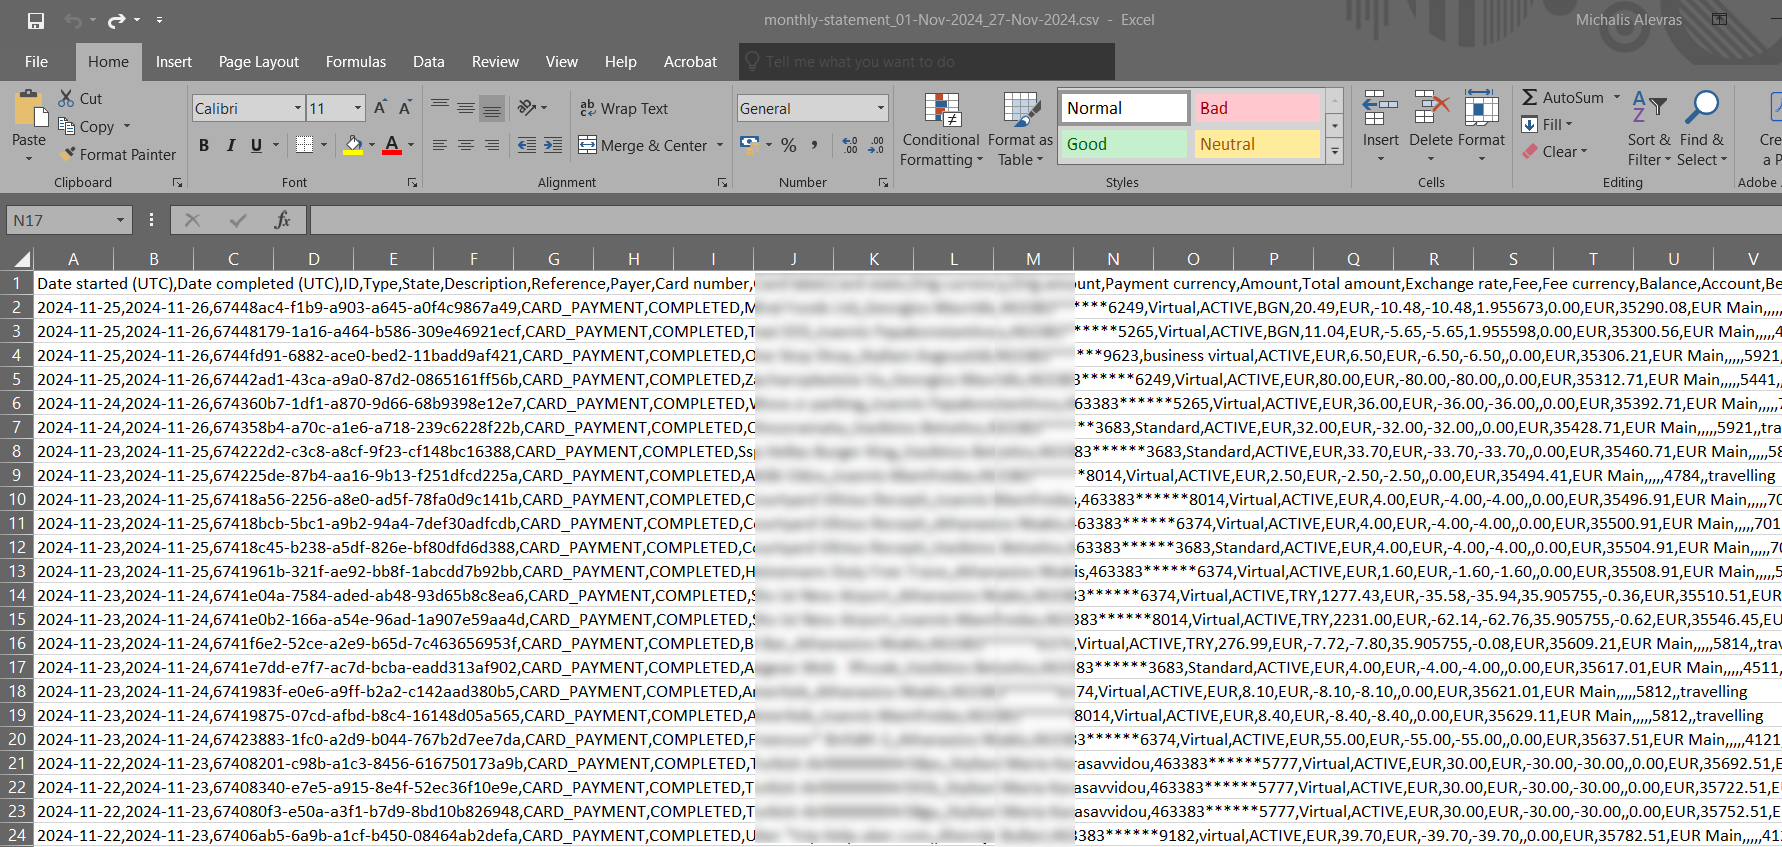The width and height of the screenshot is (1782, 847).
Task: Apply the Good cell style
Action: tap(1123, 145)
